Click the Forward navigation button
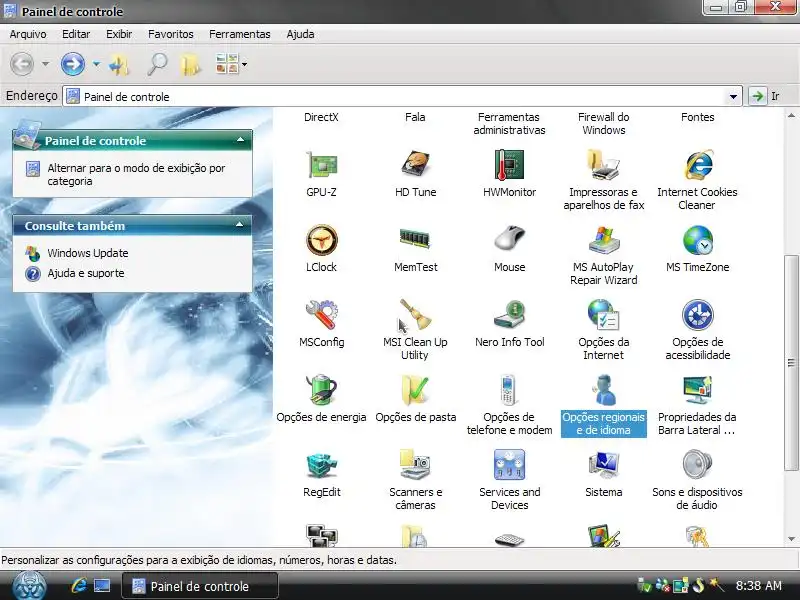Screen dimensions: 800x600 click(72, 64)
